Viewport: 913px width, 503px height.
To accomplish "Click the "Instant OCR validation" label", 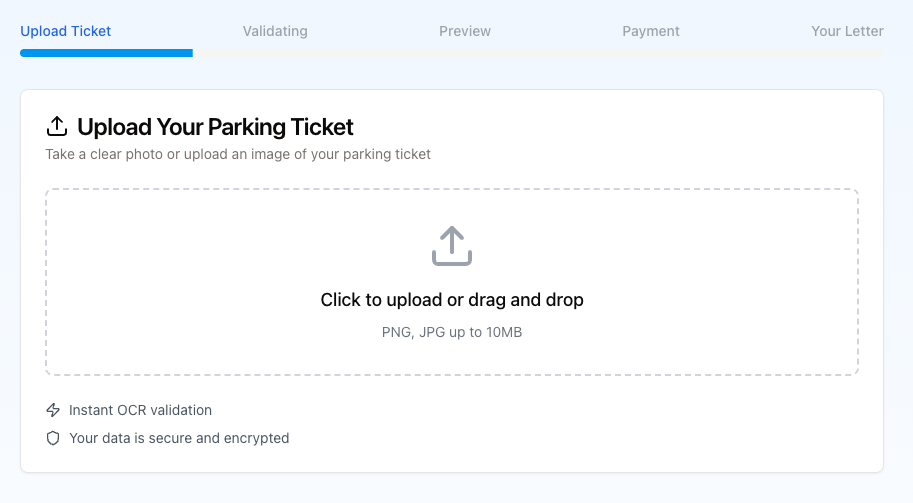I will [x=140, y=410].
